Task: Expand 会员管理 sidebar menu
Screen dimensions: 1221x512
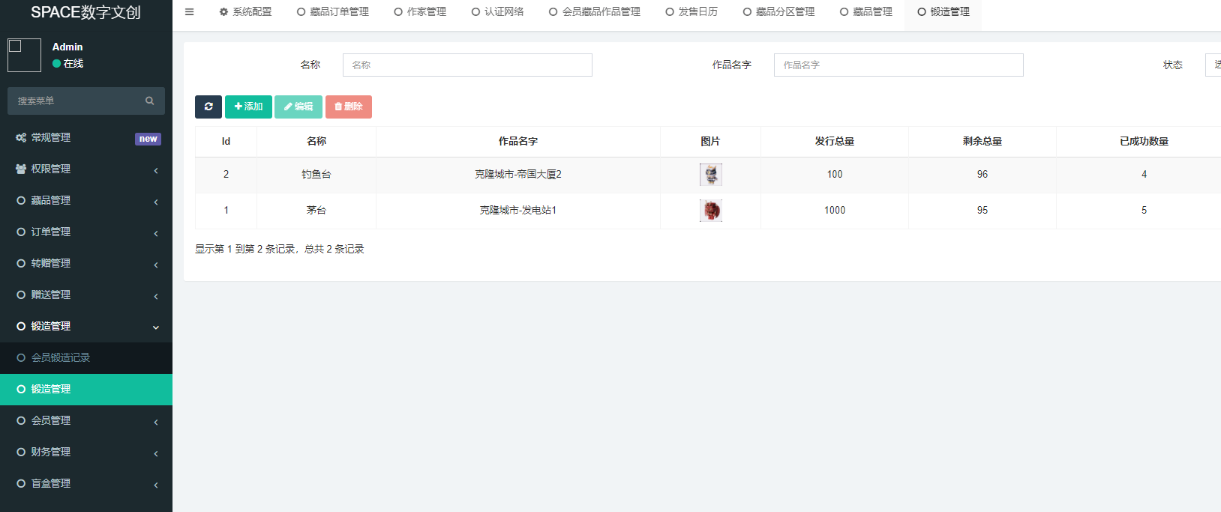Action: click(86, 421)
